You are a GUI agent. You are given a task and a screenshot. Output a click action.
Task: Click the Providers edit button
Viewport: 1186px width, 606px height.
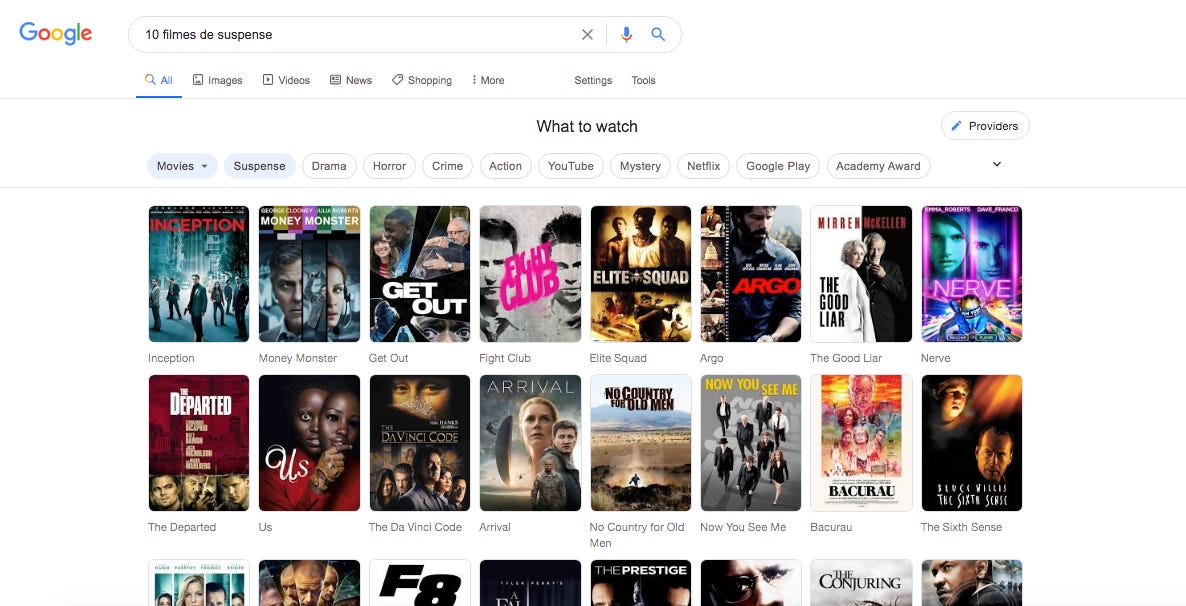pos(985,126)
